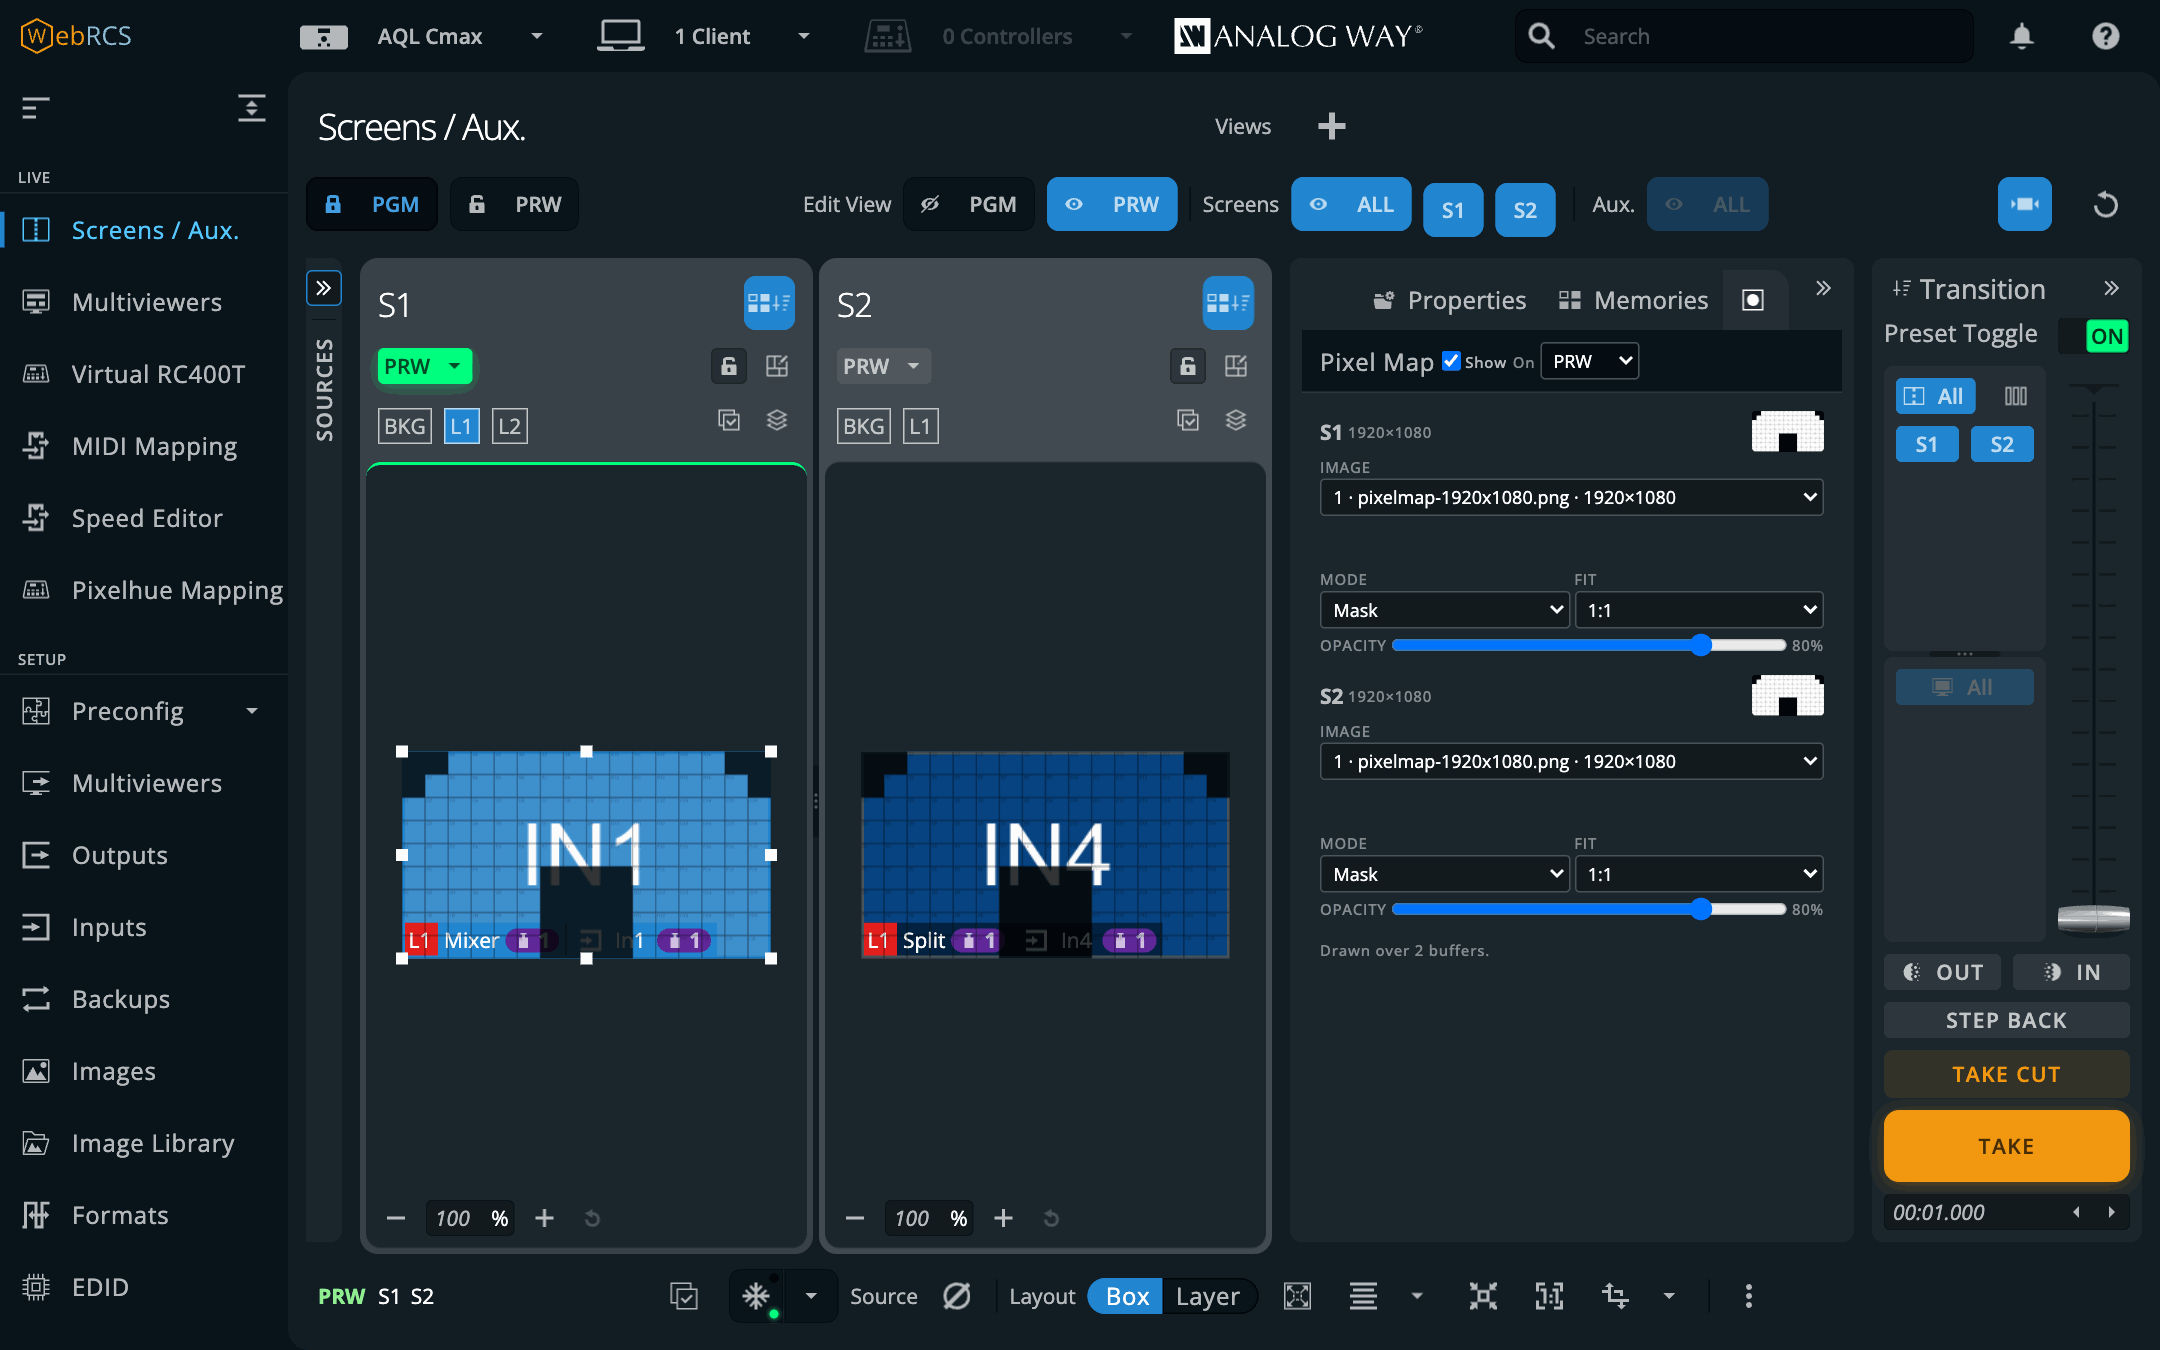
Task: Zoom out on S2 with minus
Action: pyautogui.click(x=854, y=1218)
